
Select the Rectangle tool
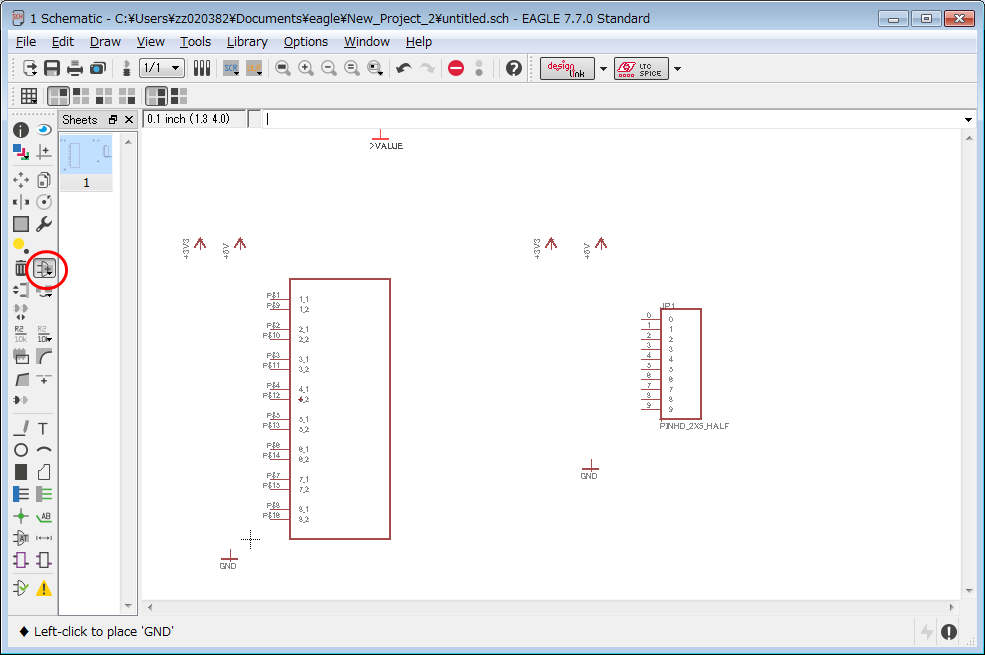pyautogui.click(x=21, y=472)
